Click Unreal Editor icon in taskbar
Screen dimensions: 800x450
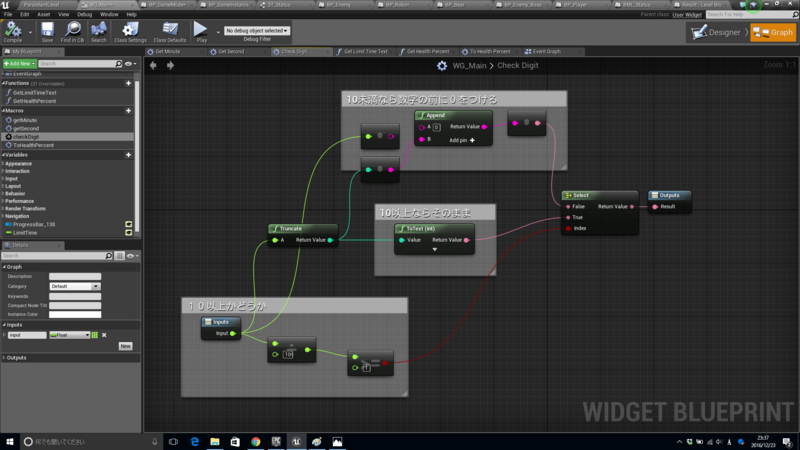tap(296, 442)
